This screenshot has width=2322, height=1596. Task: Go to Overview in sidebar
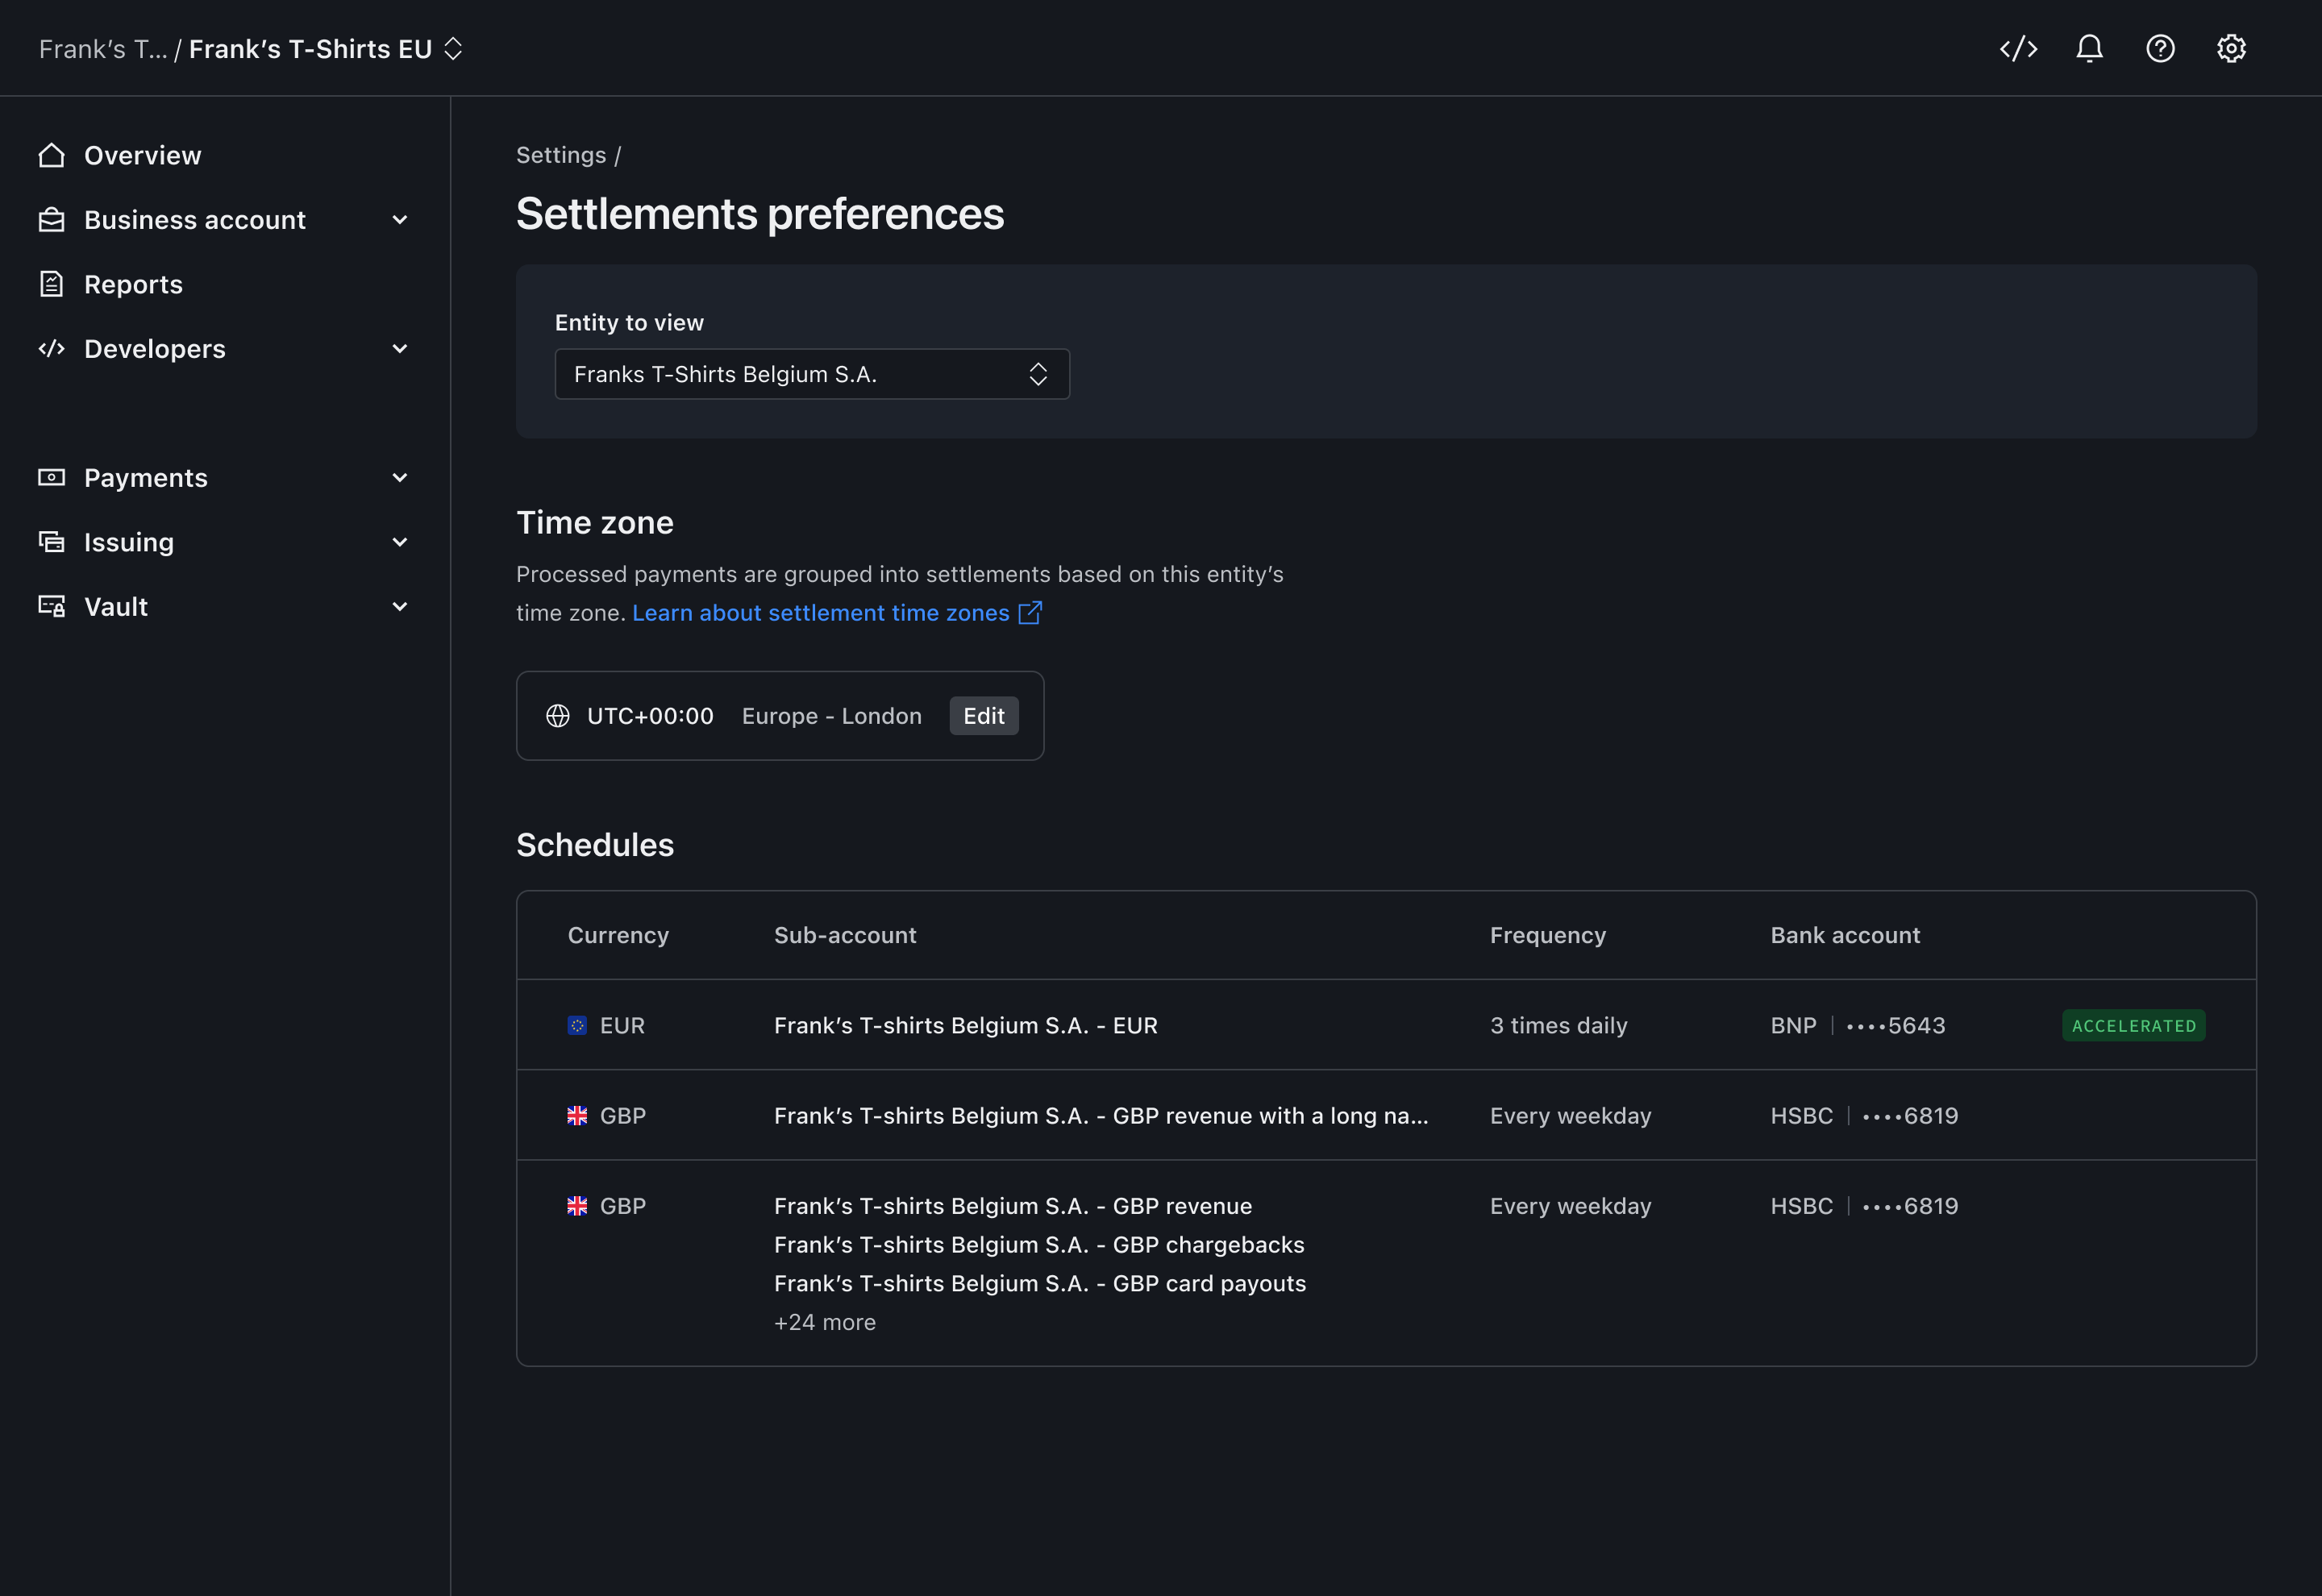click(143, 155)
